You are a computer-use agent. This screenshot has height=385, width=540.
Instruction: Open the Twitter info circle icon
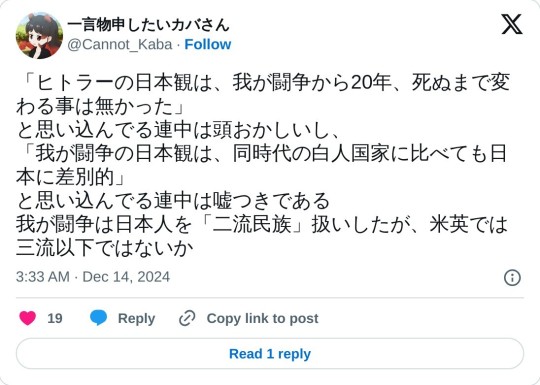[x=512, y=278]
